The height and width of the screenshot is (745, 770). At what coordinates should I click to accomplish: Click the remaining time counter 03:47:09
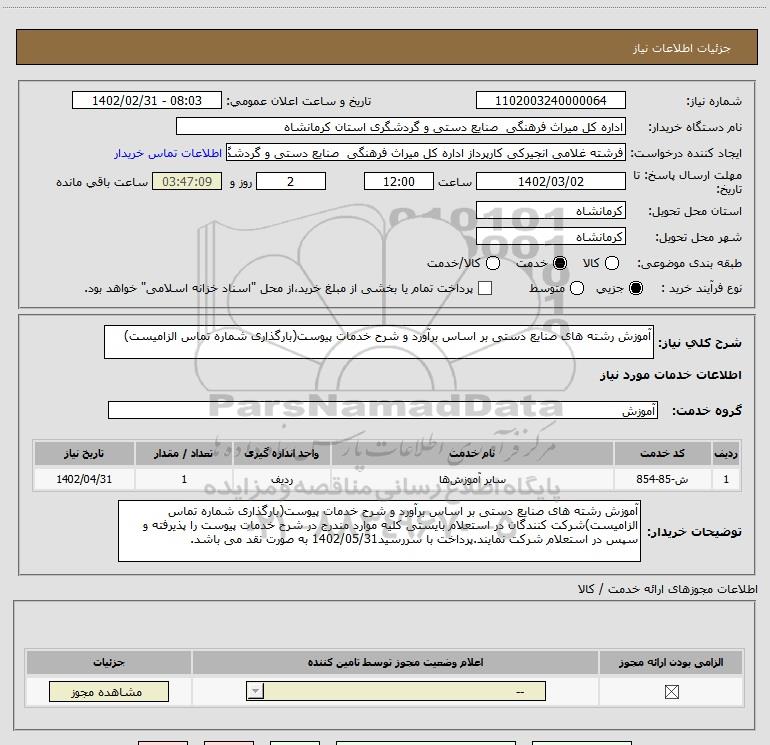tap(187, 181)
